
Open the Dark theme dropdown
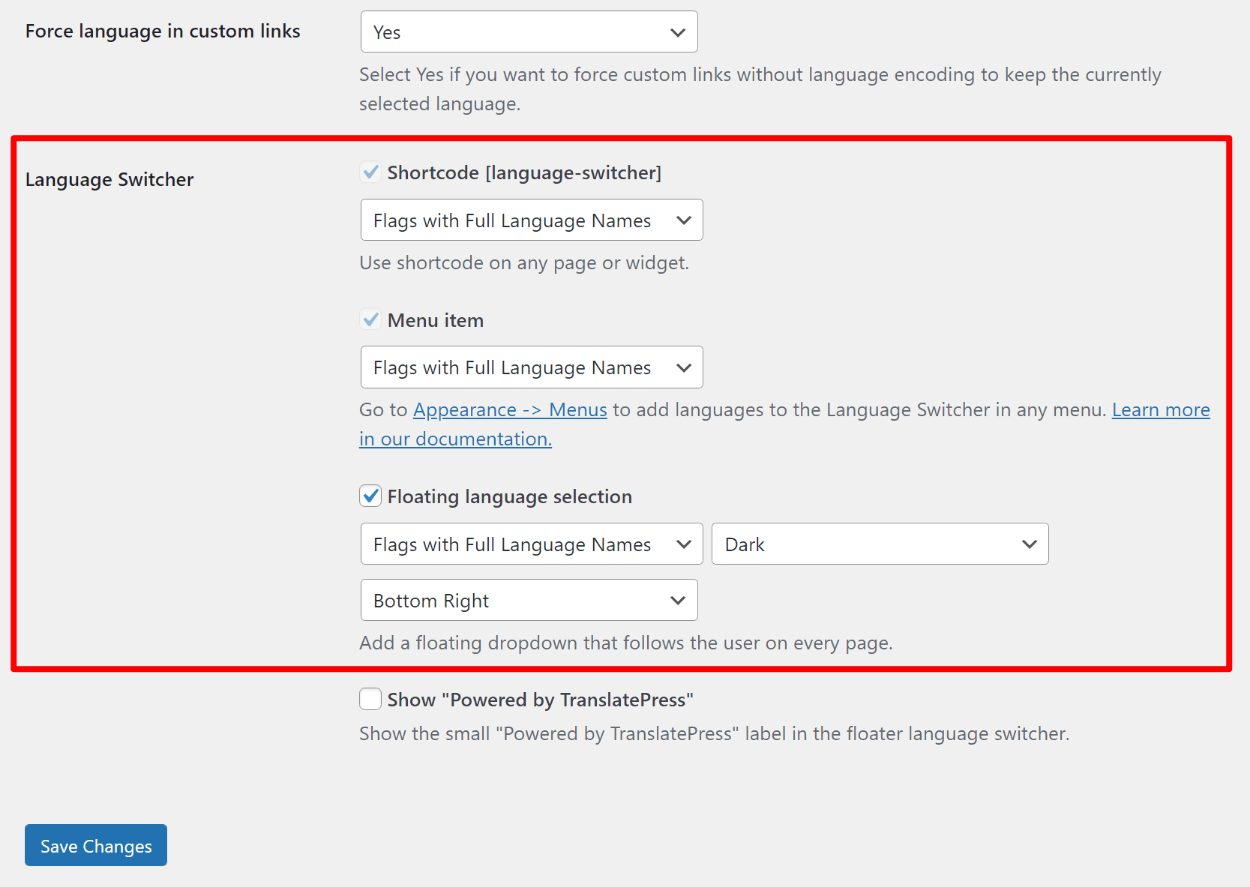click(880, 544)
